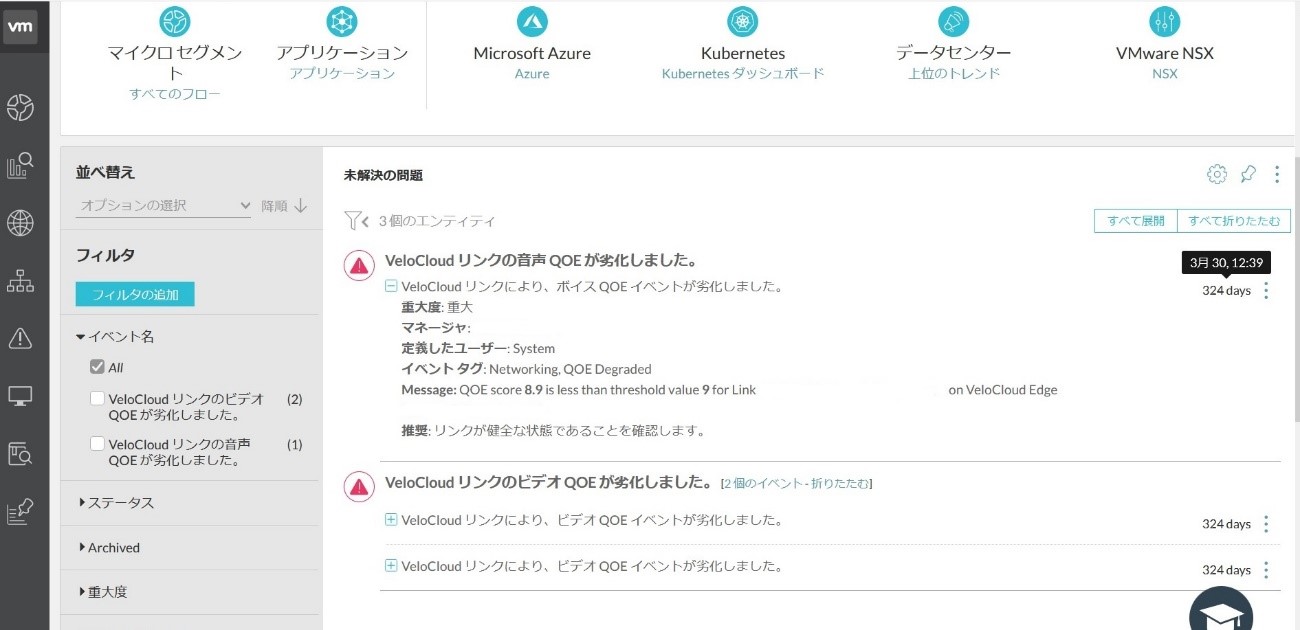Open the pinboard chart sidebar icon

(x=21, y=512)
